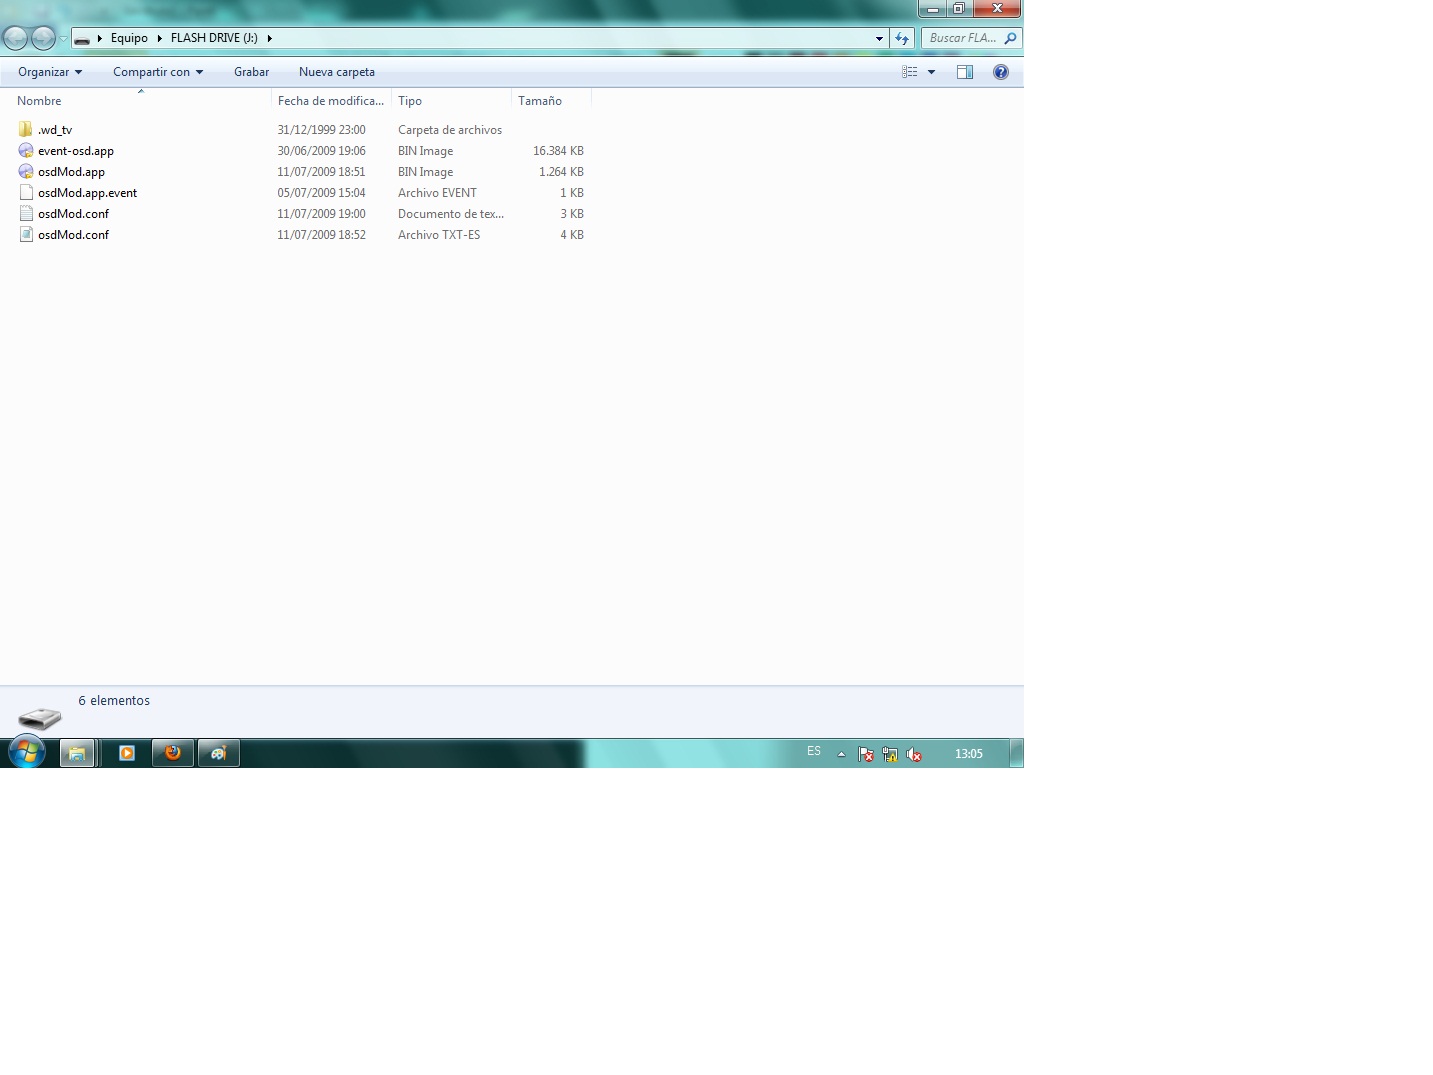
Task: Click the date 31/12/1999 23:00
Action: click(321, 130)
